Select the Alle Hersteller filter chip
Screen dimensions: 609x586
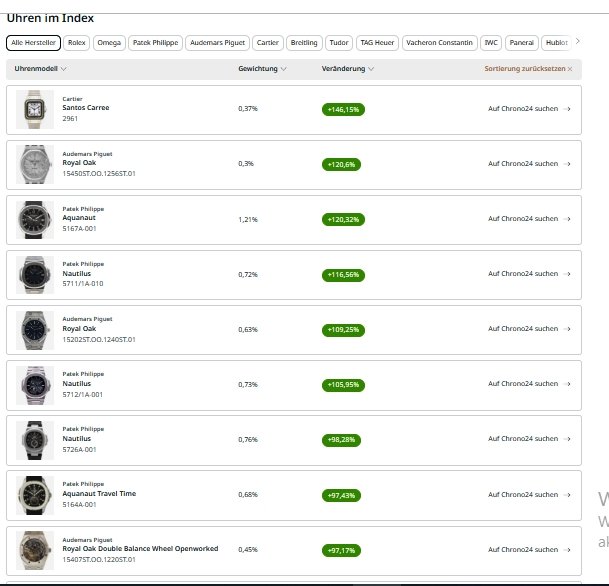[33, 43]
